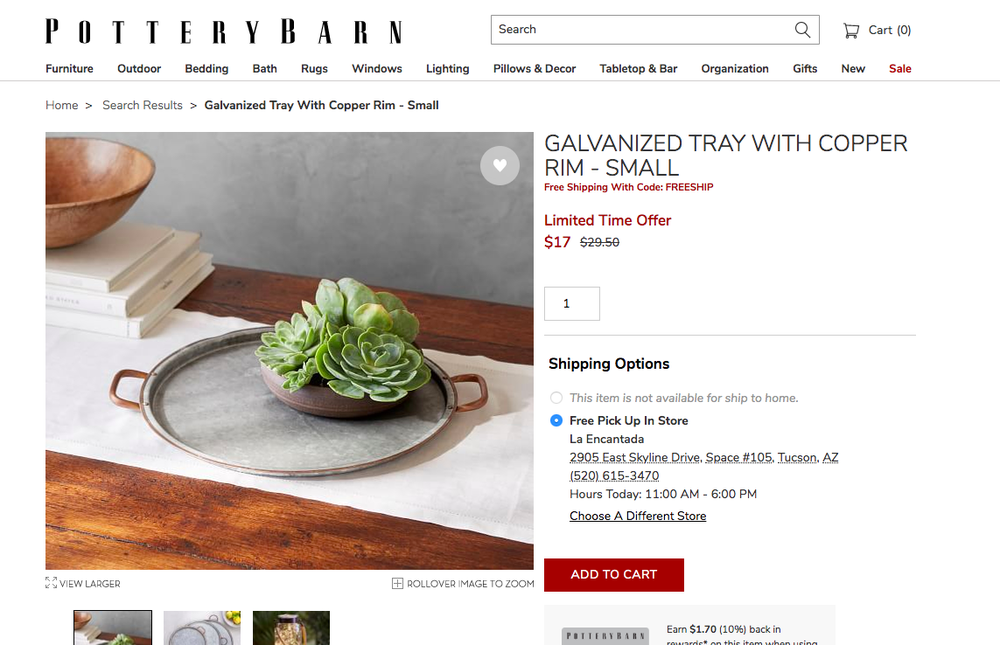Image resolution: width=1000 pixels, height=645 pixels.
Task: Go to Home breadcrumb link
Action: pyautogui.click(x=61, y=105)
